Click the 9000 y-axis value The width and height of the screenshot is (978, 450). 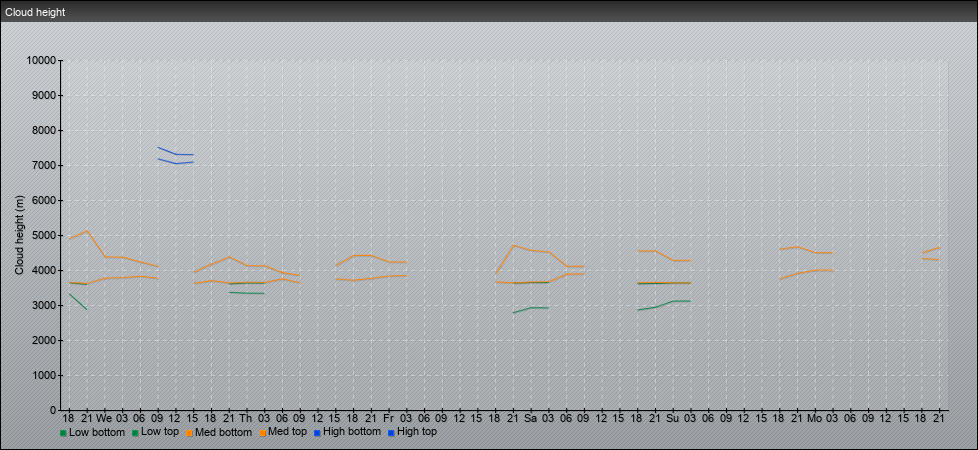tap(44, 95)
